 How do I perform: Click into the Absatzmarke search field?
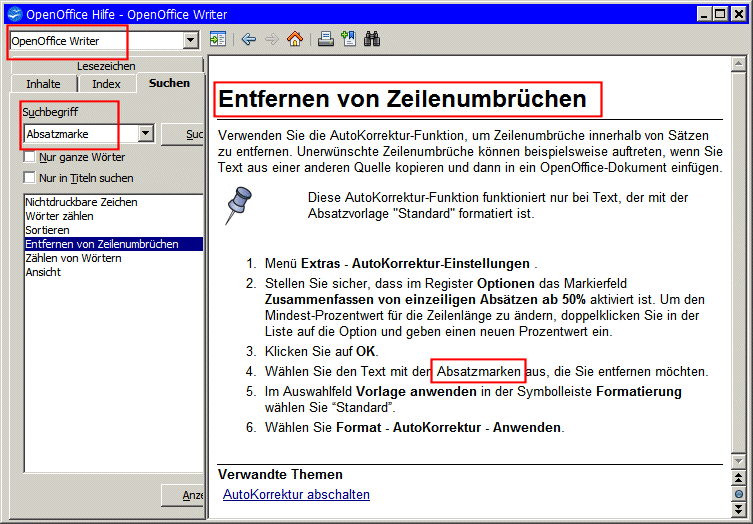point(81,134)
